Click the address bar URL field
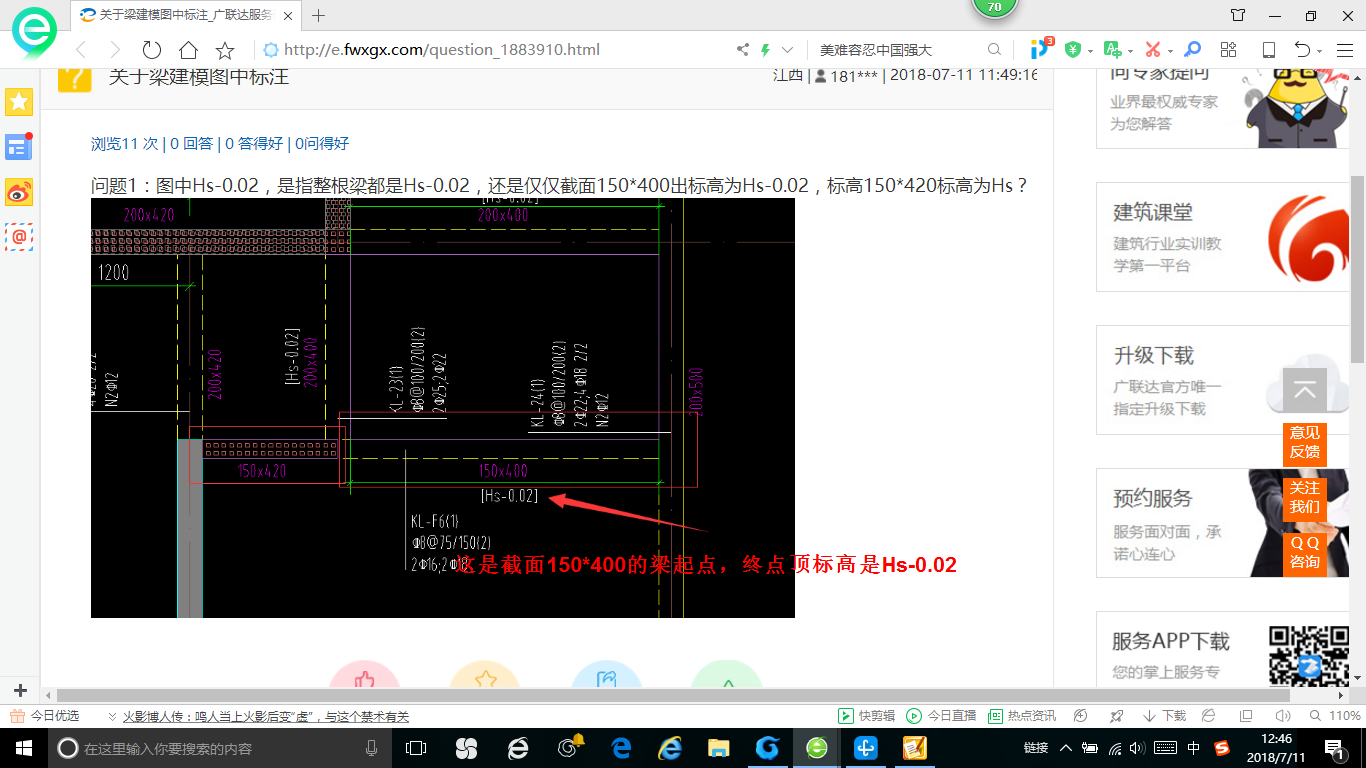Image resolution: width=1366 pixels, height=768 pixels. [495, 50]
